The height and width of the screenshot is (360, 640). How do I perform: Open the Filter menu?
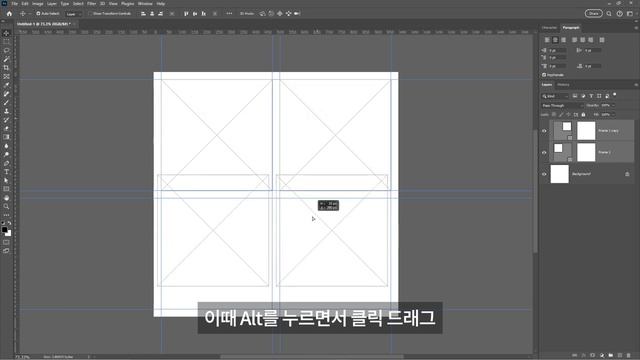click(x=91, y=4)
